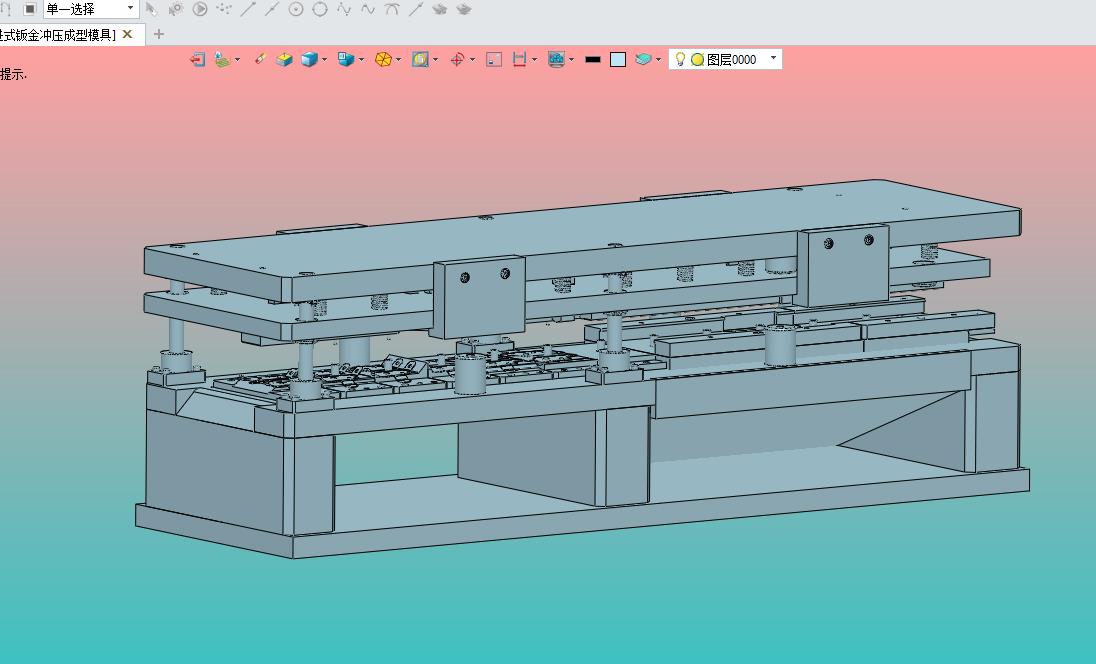The width and height of the screenshot is (1096, 664).
Task: Expand the cube with screen display dropdown arrow
Action: (361, 59)
